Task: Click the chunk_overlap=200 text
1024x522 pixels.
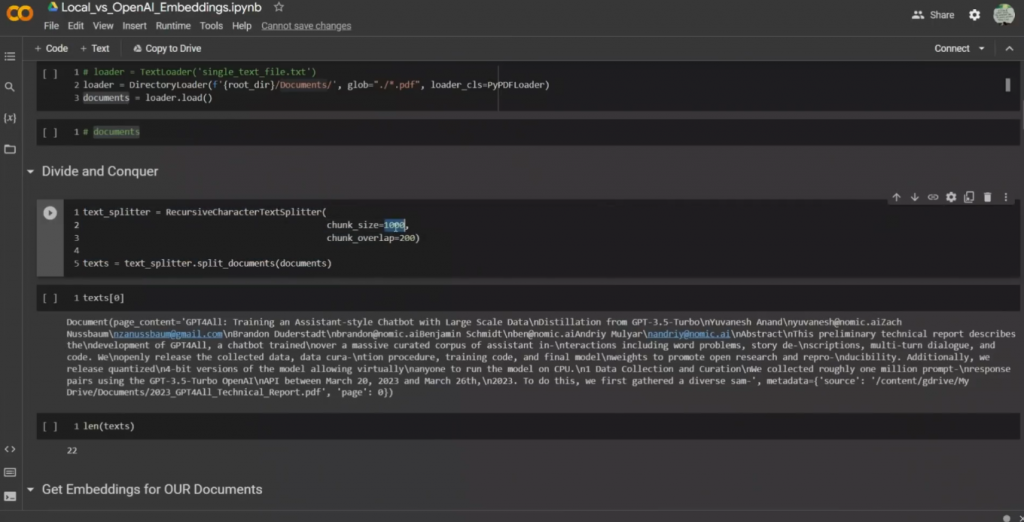Action: (x=373, y=238)
